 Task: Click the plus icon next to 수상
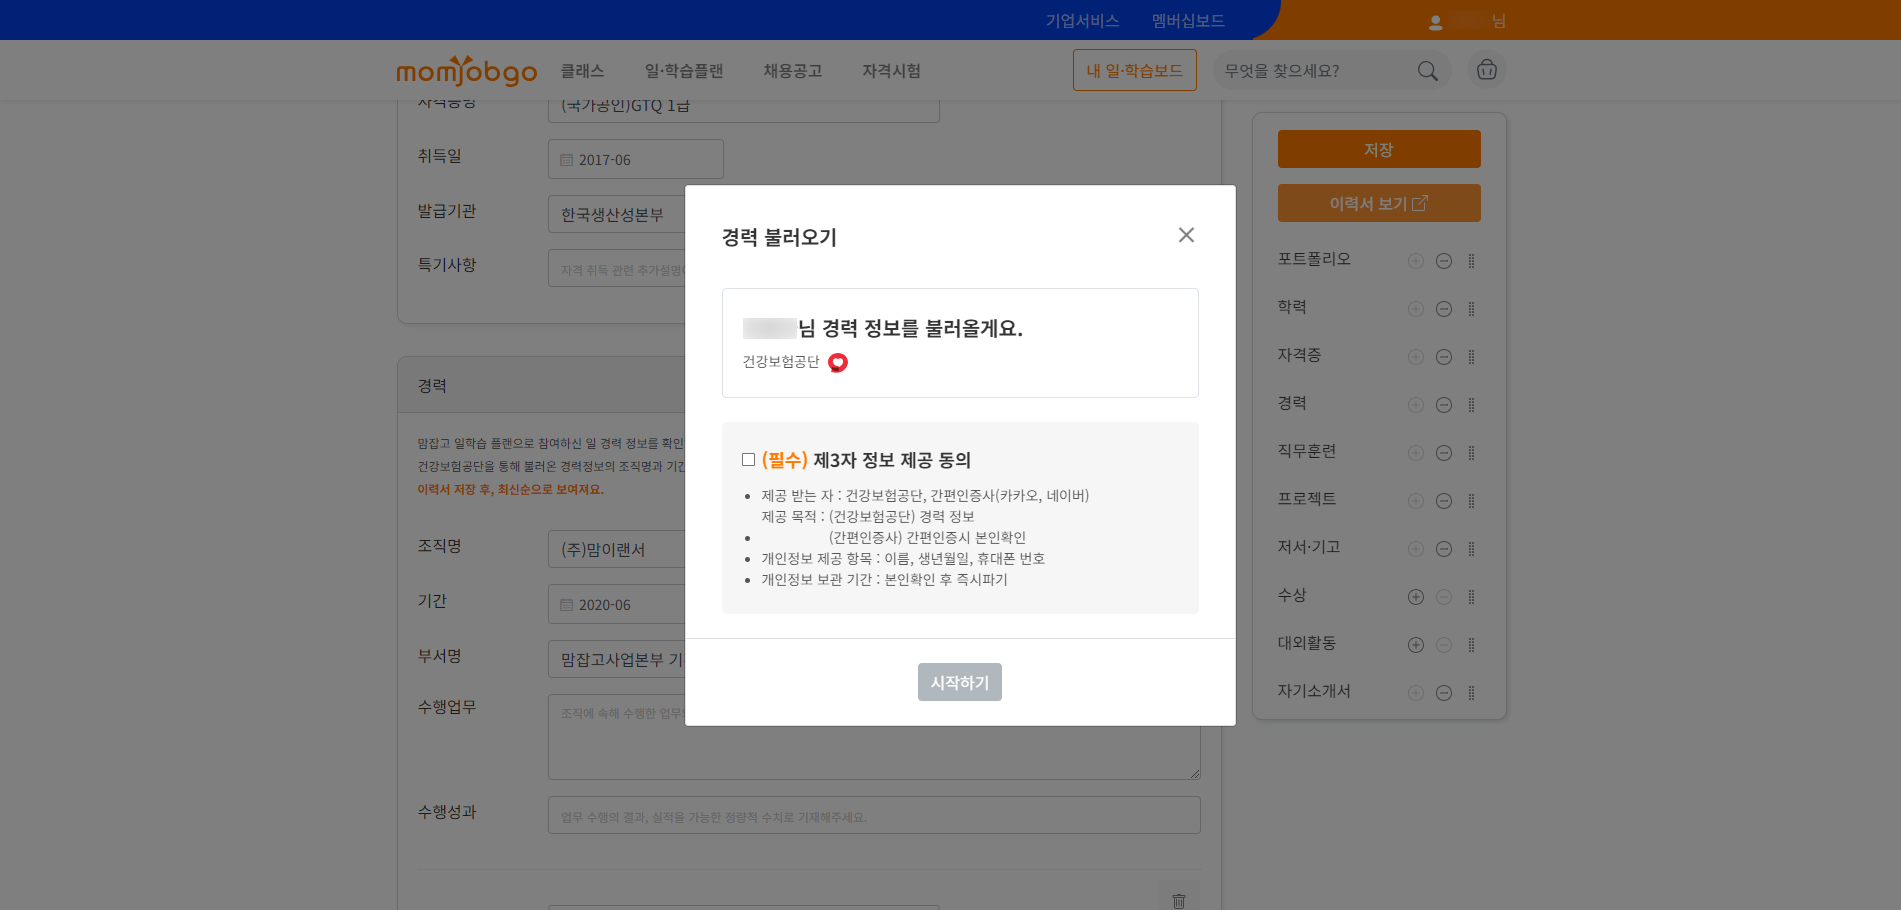coord(1415,597)
